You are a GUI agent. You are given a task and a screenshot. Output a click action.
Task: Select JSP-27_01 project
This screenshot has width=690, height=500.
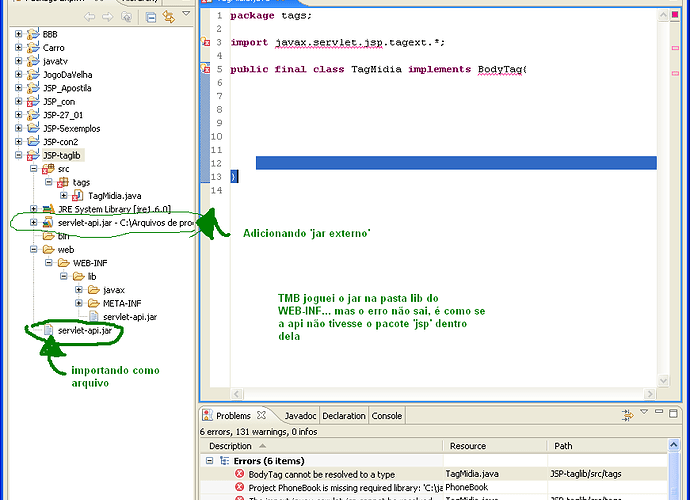62,115
